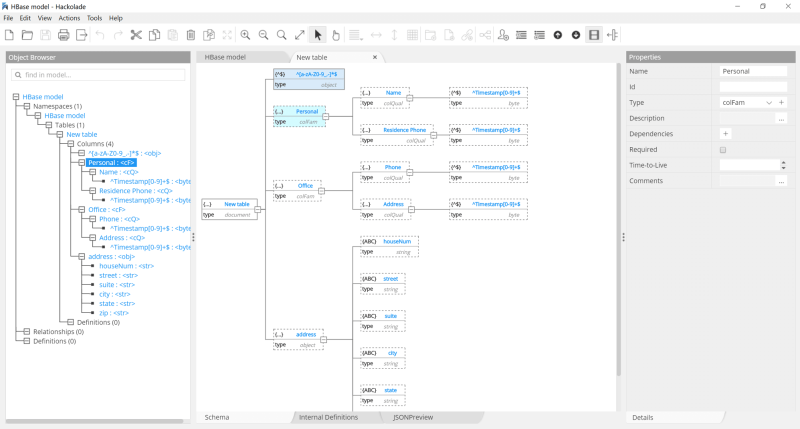Open the Actions menu
Image resolution: width=800 pixels, height=429 pixels.
(69, 18)
